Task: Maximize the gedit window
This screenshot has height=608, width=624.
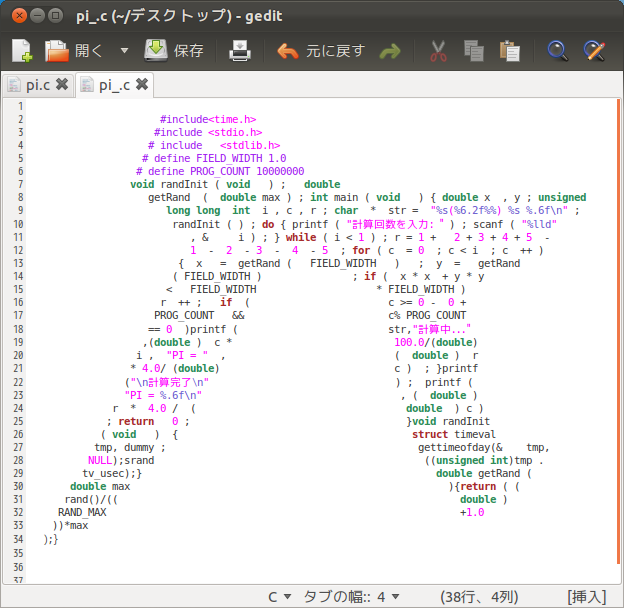Action: tap(56, 16)
